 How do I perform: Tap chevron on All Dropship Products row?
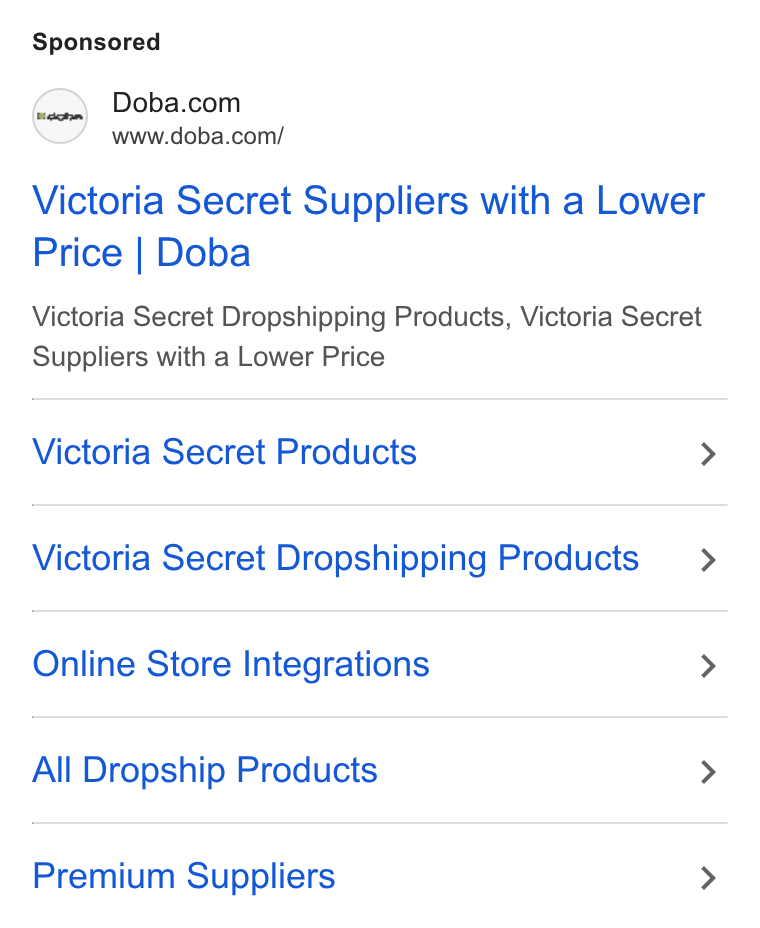(708, 772)
